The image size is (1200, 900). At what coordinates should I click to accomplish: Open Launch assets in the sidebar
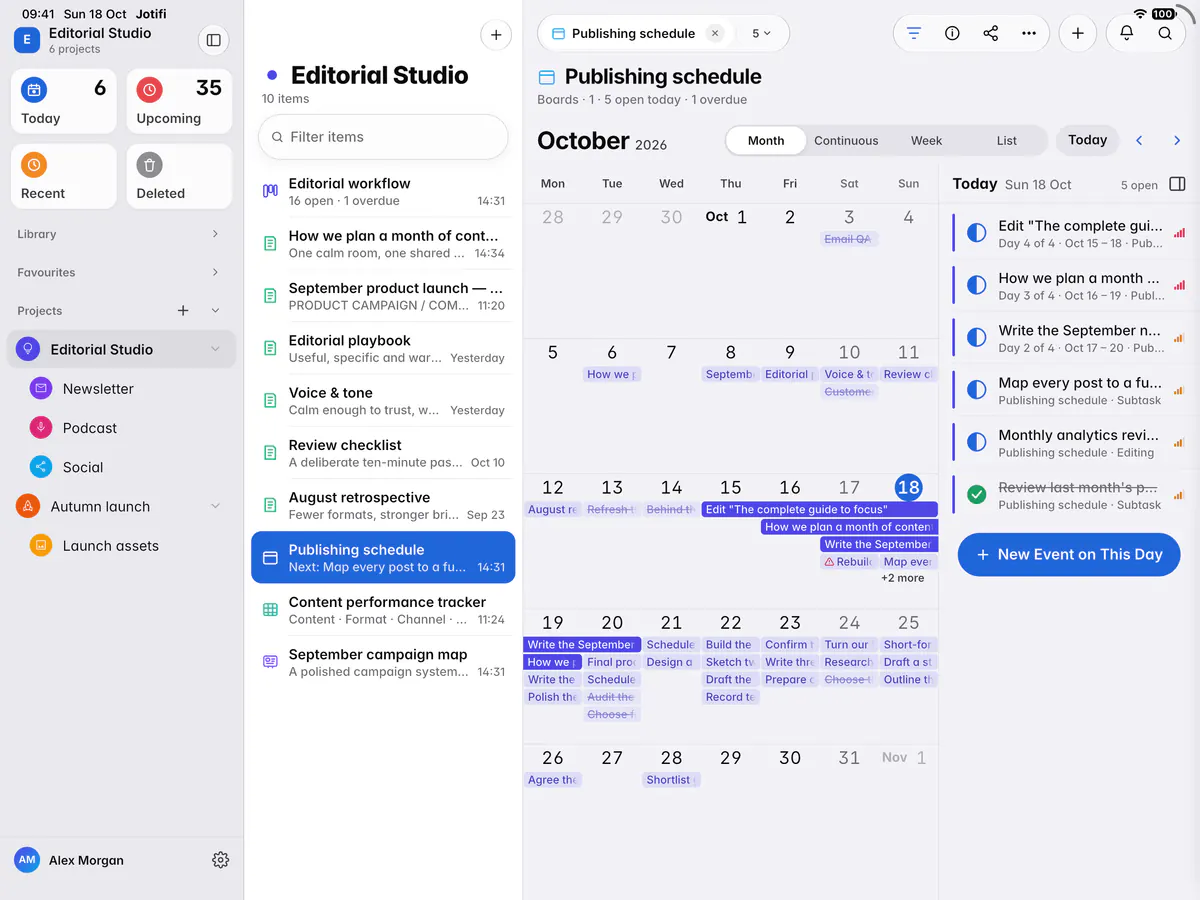click(122, 546)
